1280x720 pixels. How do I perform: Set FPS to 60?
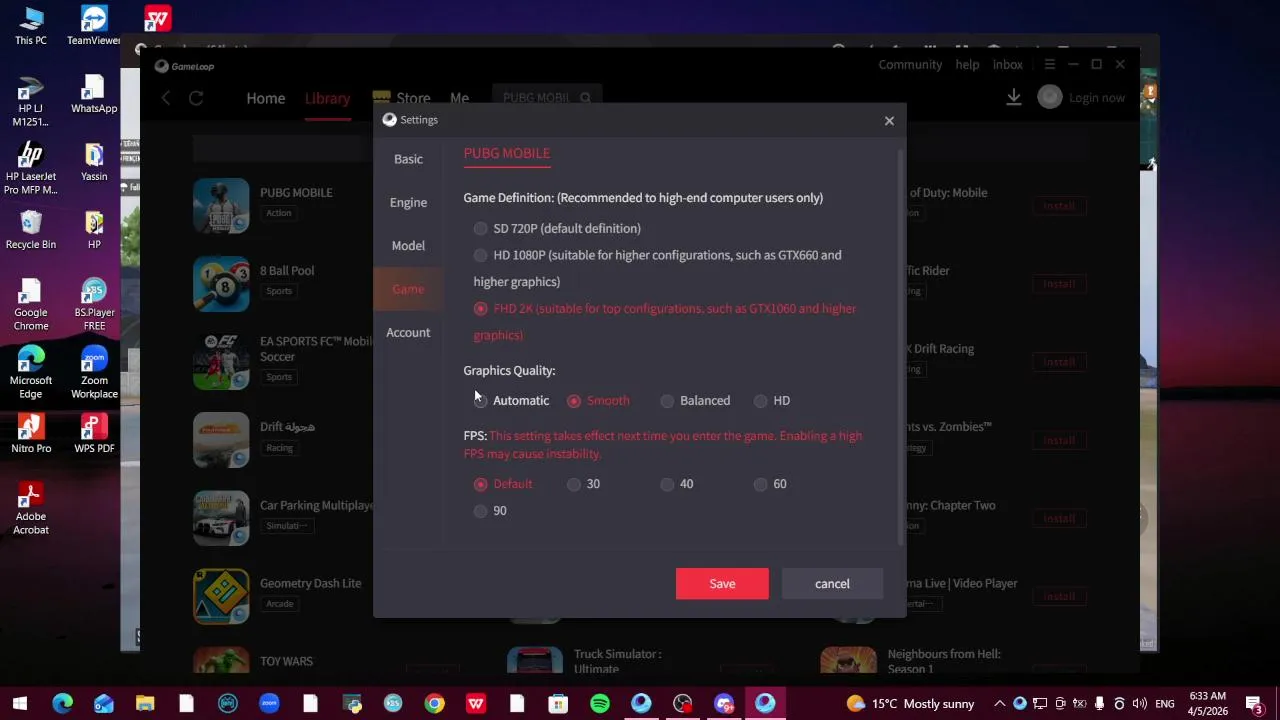[761, 484]
